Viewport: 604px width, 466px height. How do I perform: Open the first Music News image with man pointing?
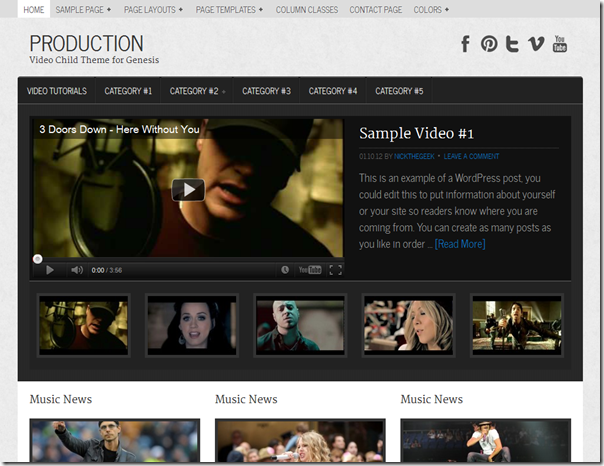pyautogui.click(x=115, y=441)
